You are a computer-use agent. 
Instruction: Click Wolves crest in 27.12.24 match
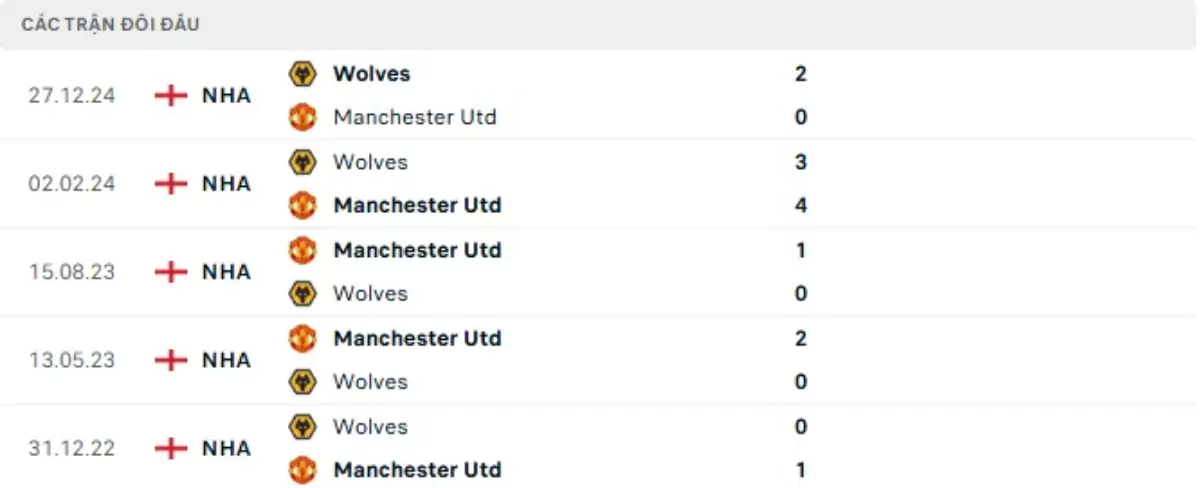click(302, 74)
